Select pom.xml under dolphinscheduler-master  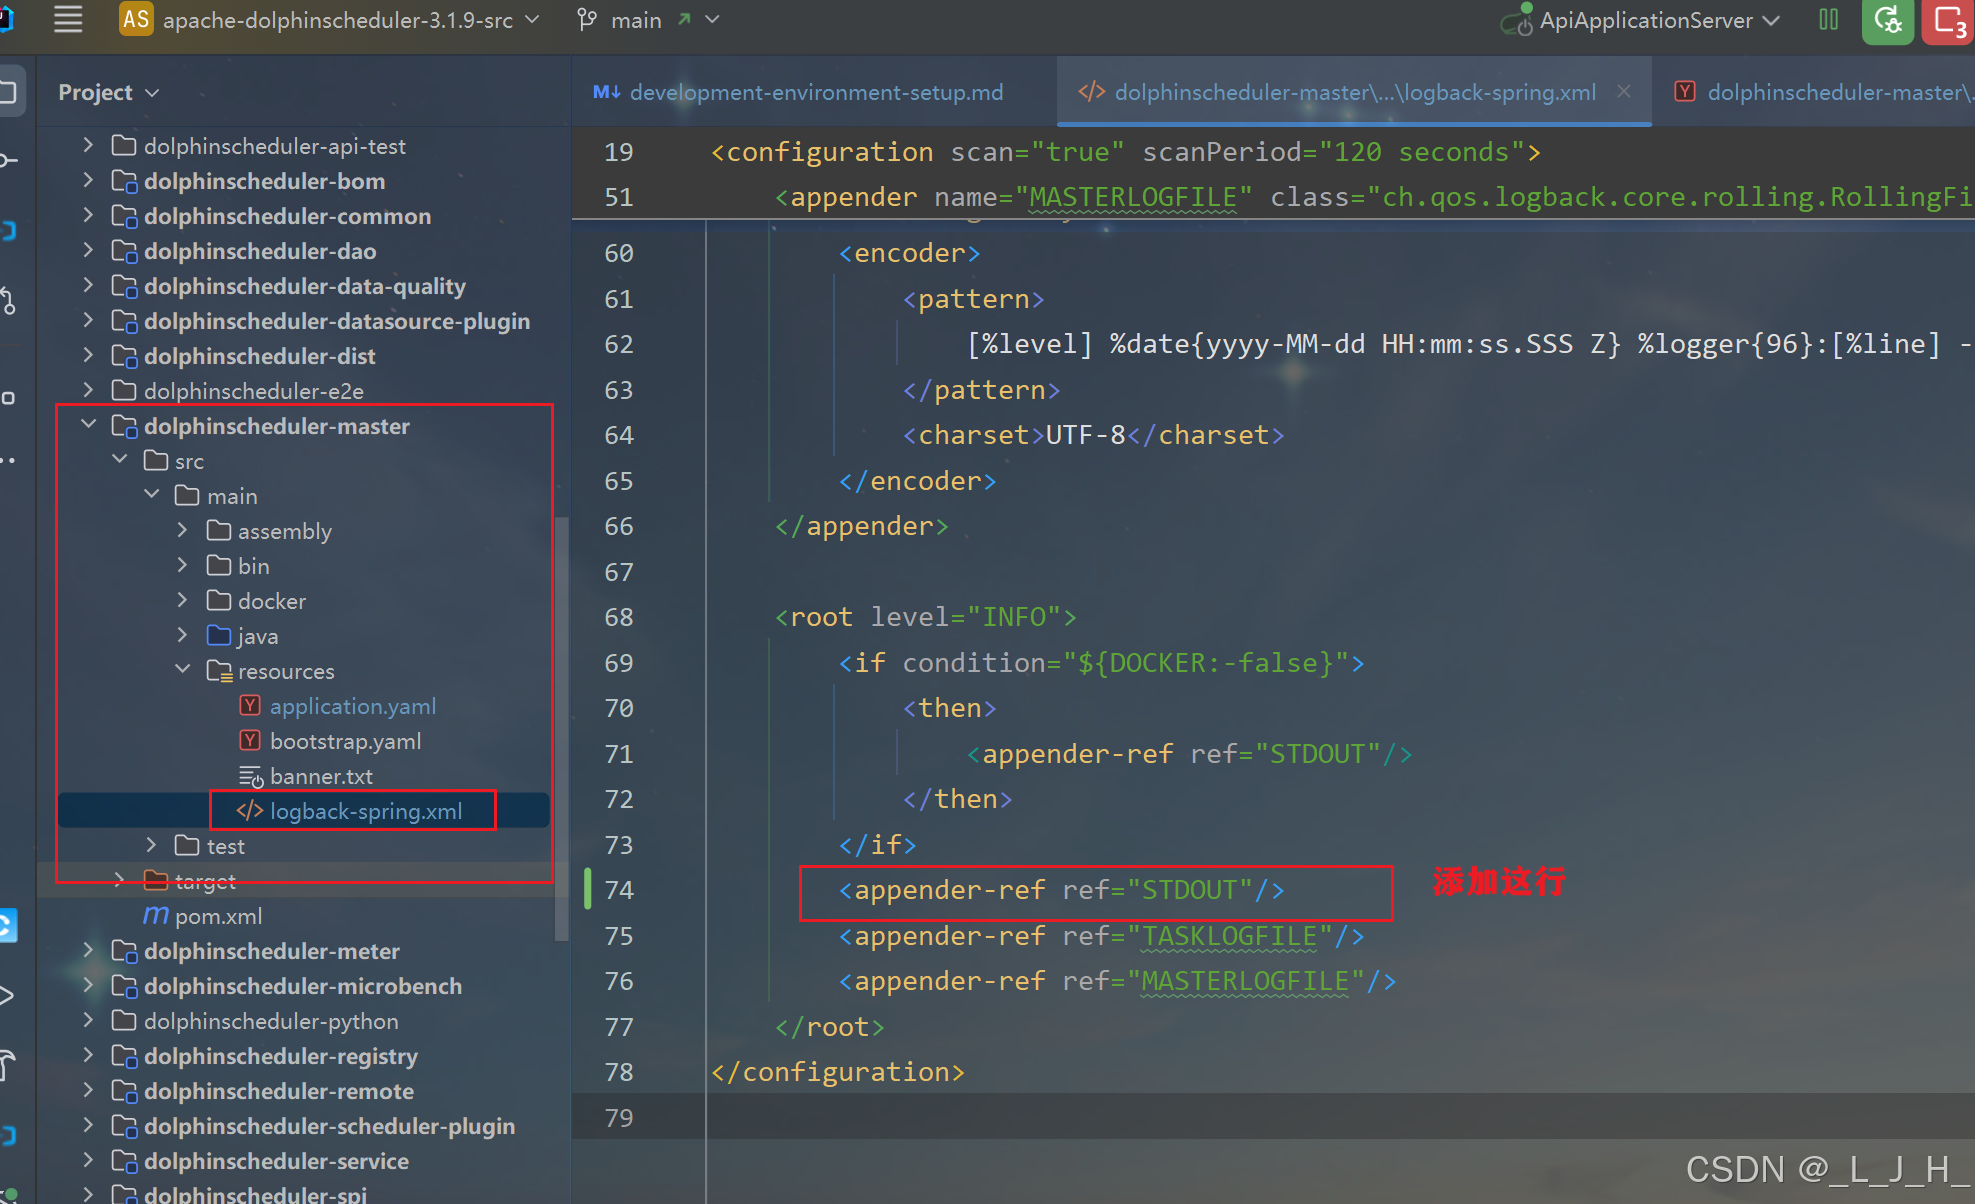pos(218,916)
